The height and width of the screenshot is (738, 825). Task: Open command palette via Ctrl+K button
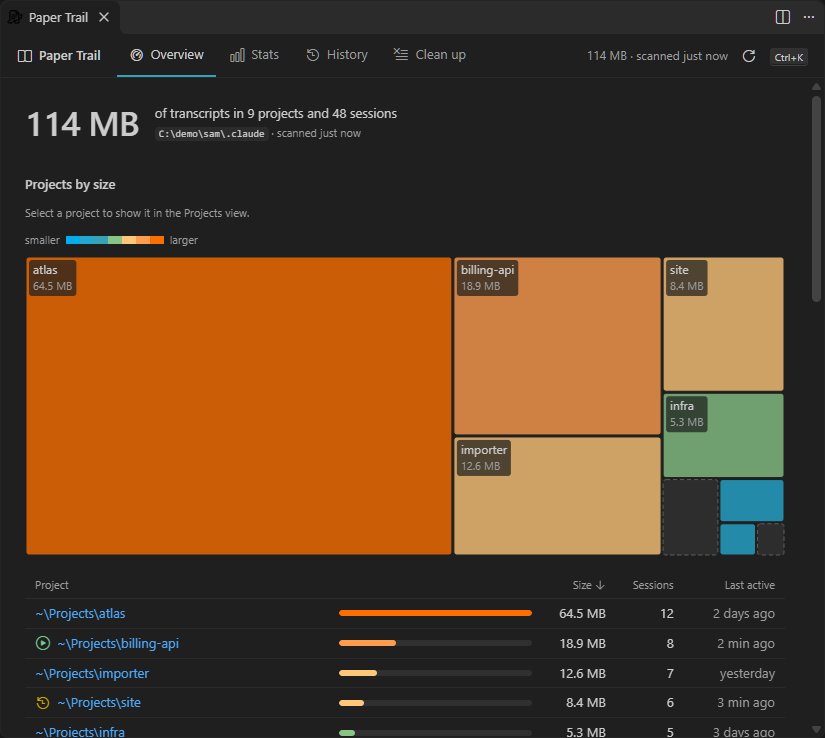coord(788,57)
